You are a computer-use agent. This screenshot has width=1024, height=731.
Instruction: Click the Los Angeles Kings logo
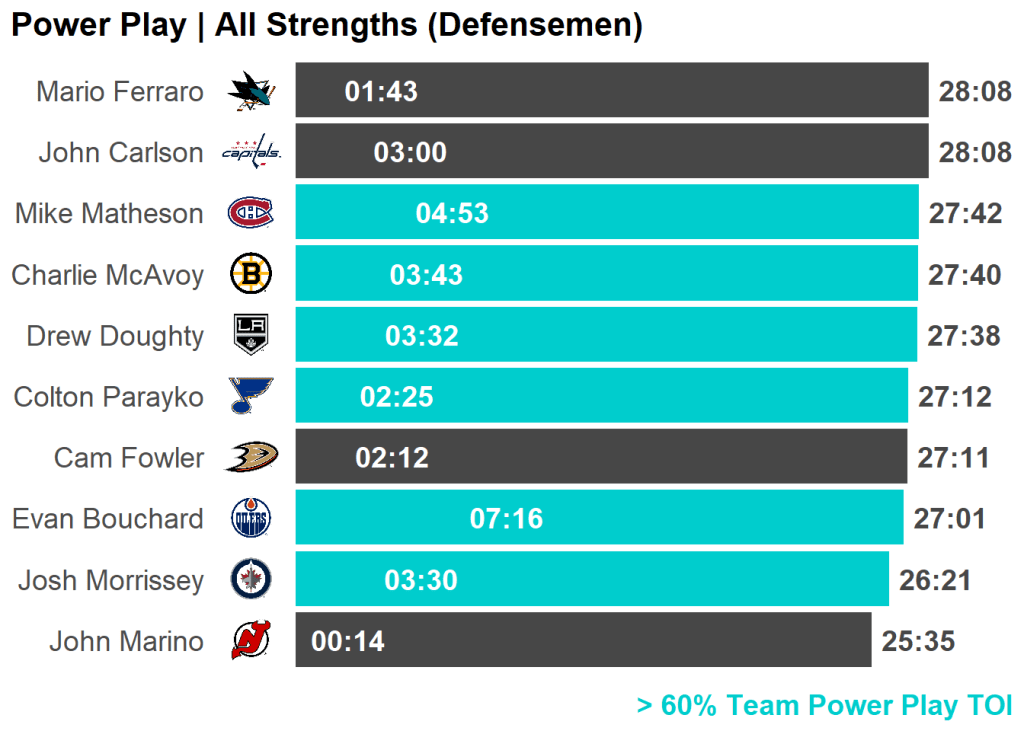[251, 335]
